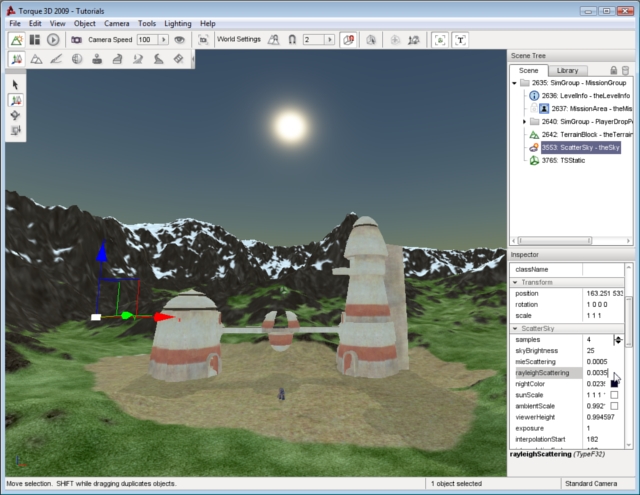Click the text T icon in toolbar

point(461,40)
